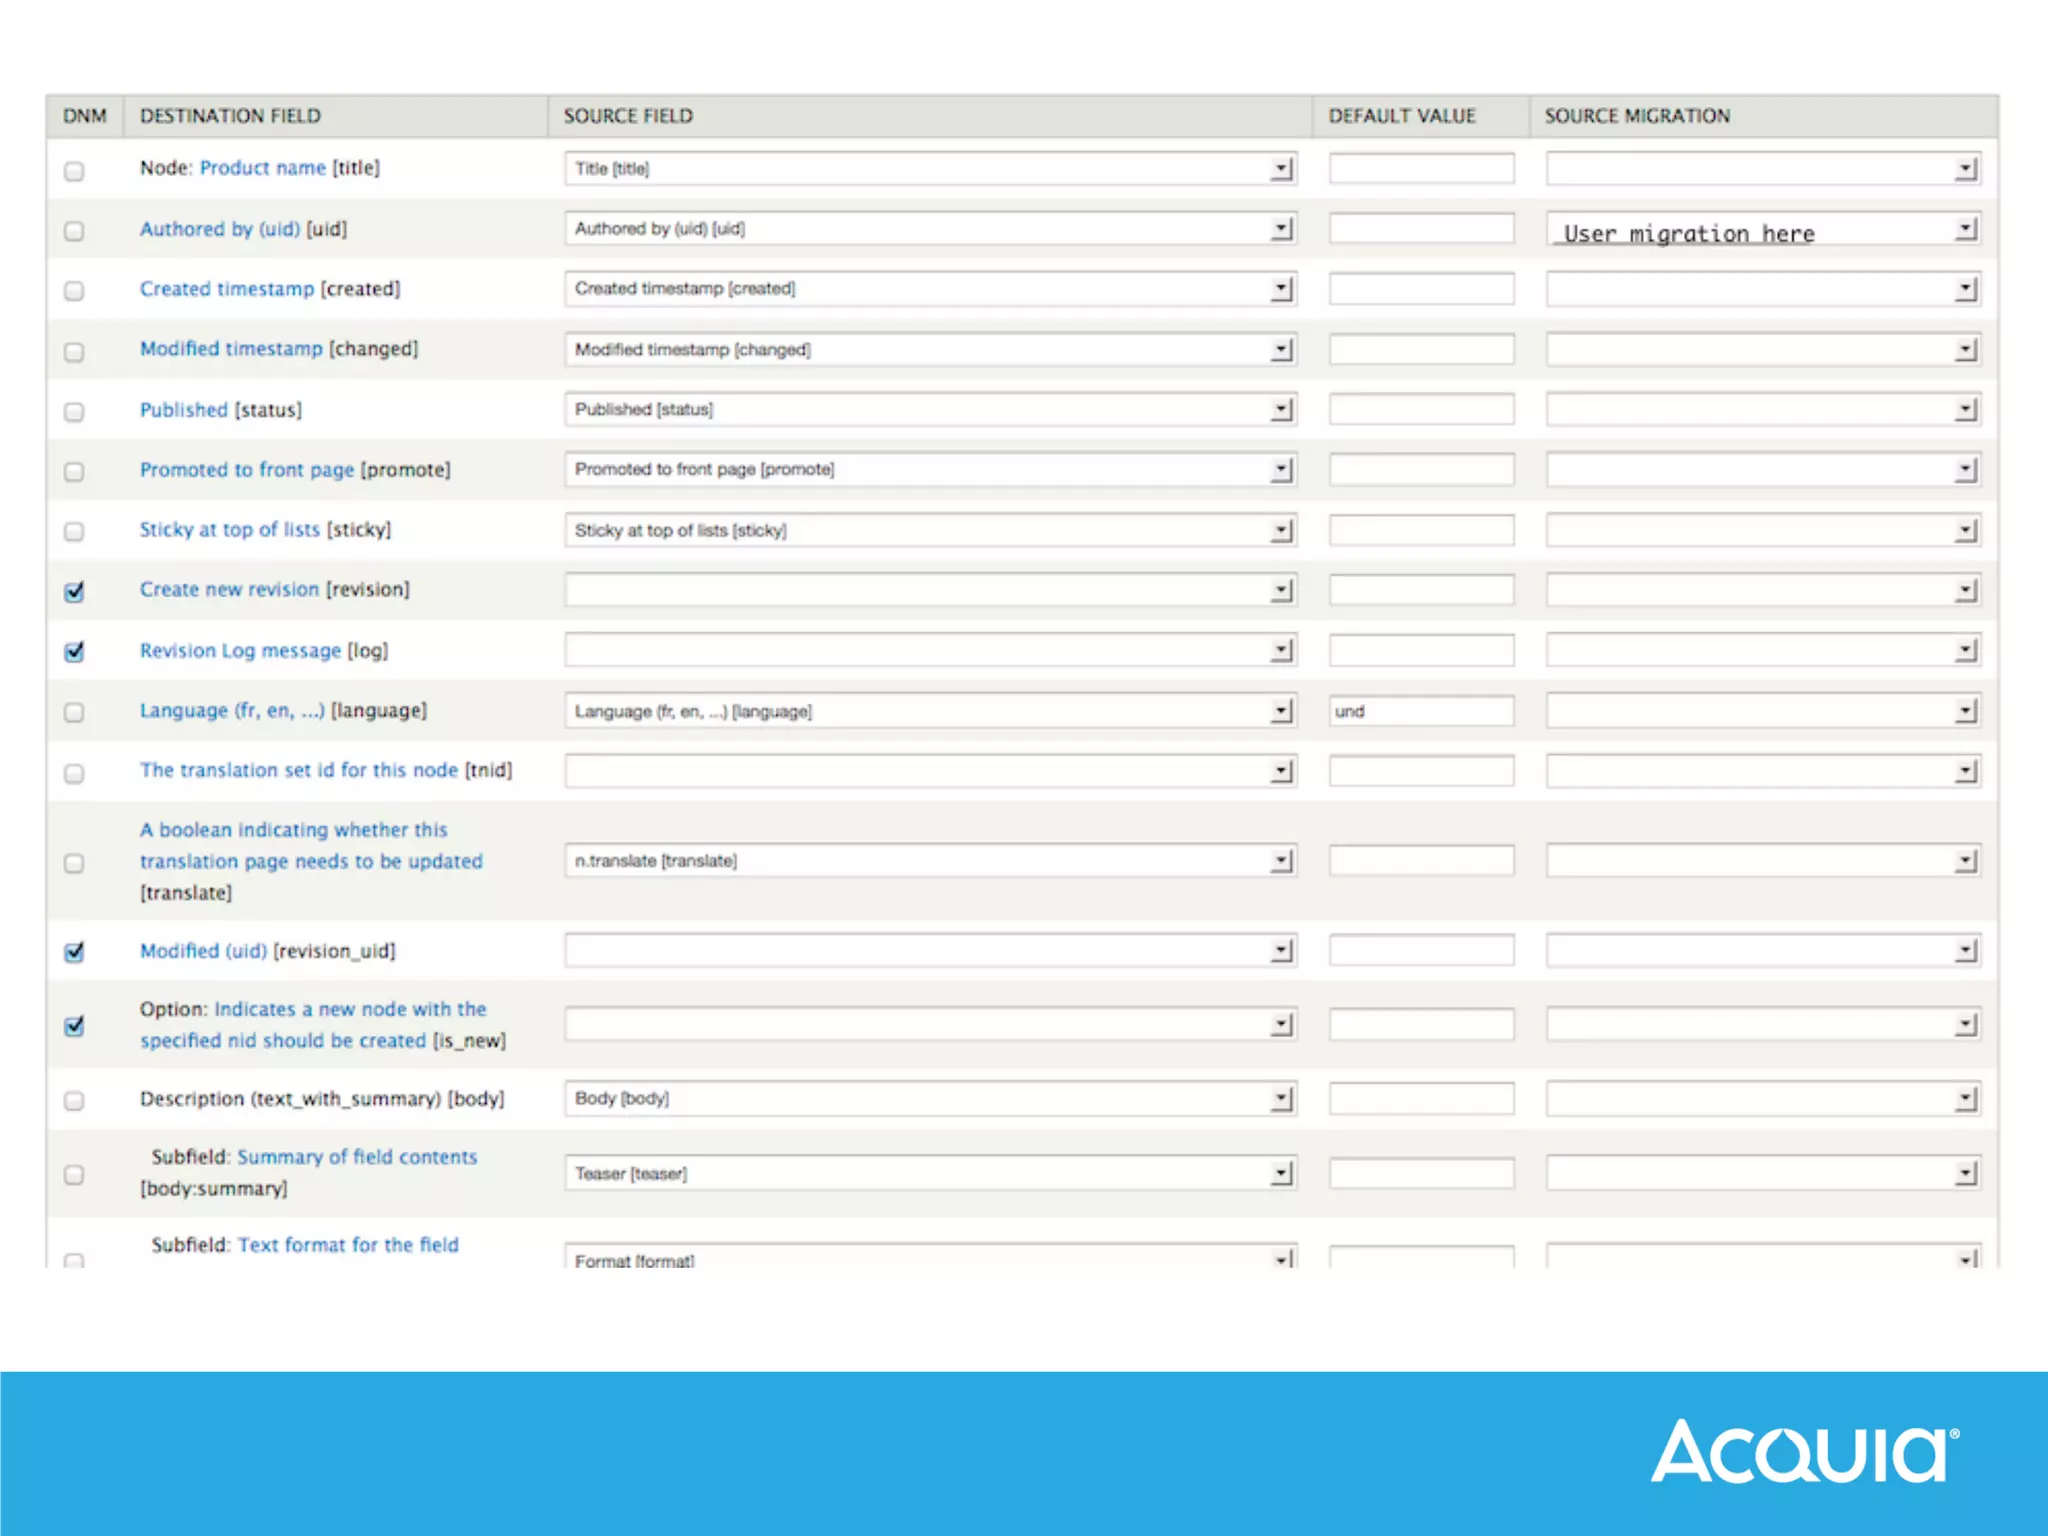Expand the Body [body] source field dropdown
Viewport: 2048px width, 1536px height.
(930, 1099)
